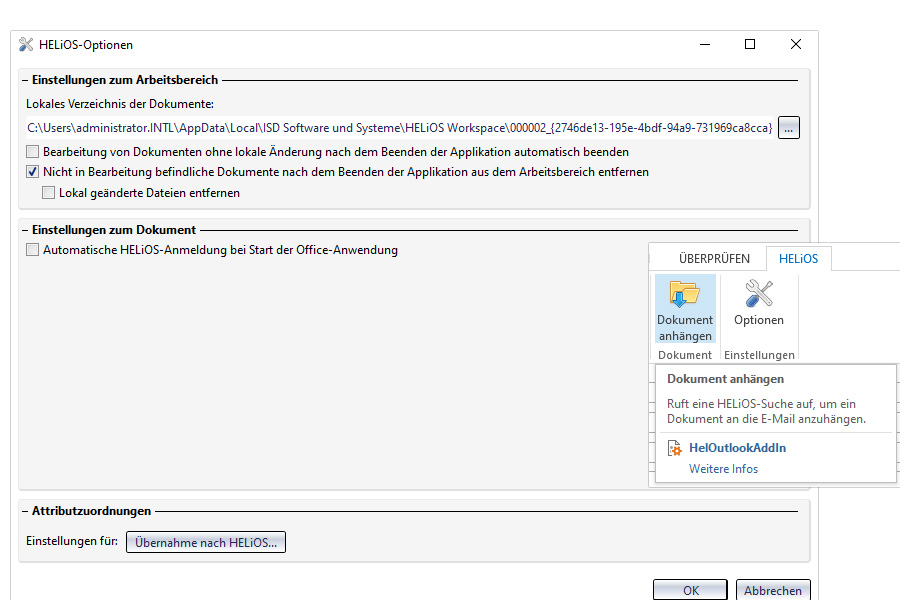Follow the 'Weitere Infos' link

click(723, 469)
